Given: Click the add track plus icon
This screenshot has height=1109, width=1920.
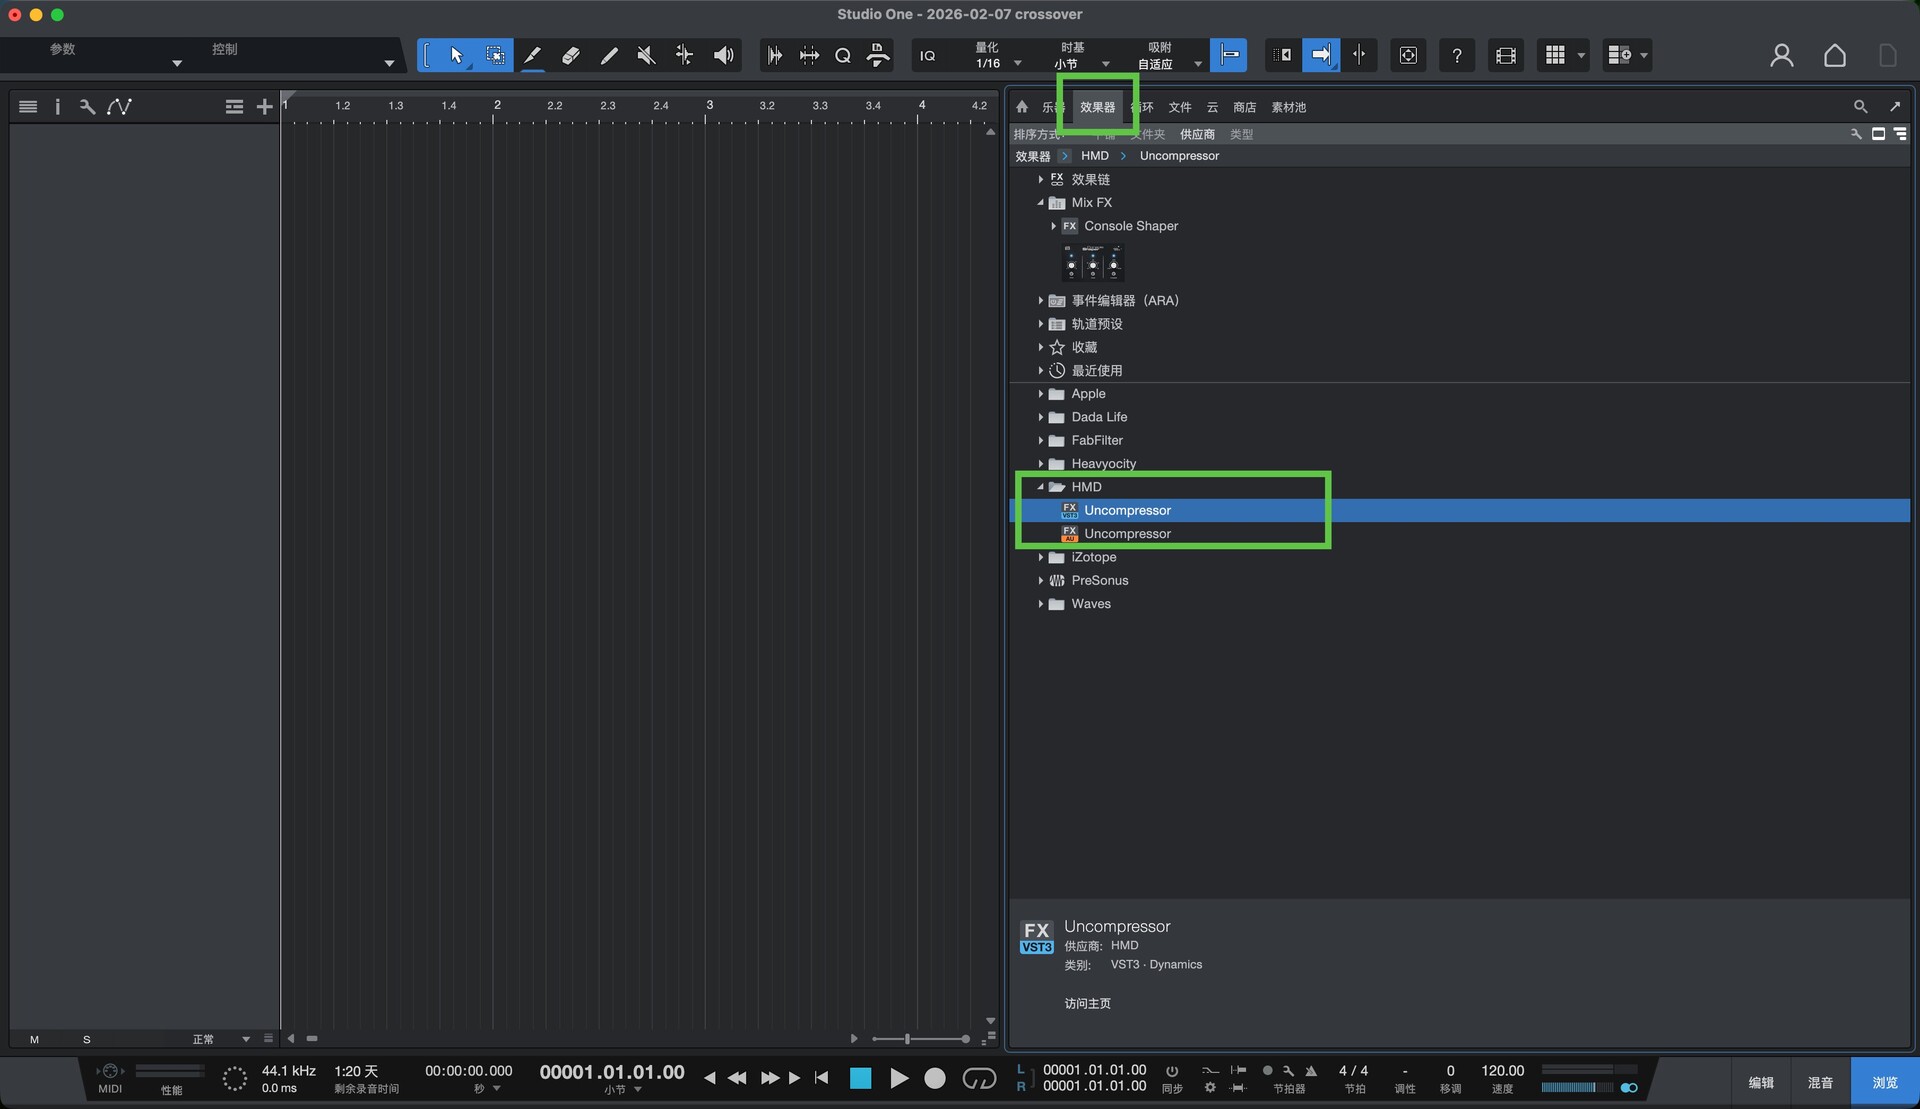Looking at the screenshot, I should [x=264, y=107].
